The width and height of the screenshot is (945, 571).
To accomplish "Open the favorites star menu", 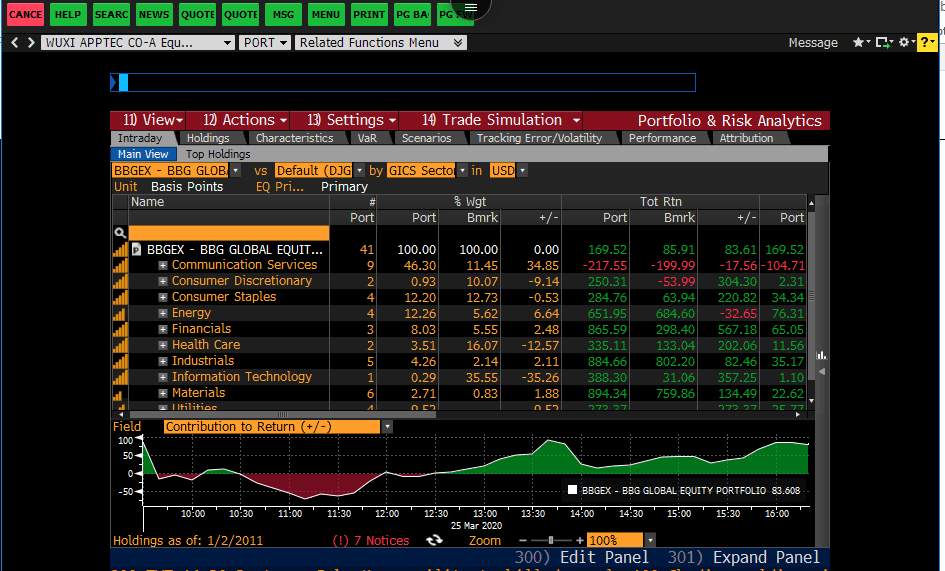I will point(861,42).
